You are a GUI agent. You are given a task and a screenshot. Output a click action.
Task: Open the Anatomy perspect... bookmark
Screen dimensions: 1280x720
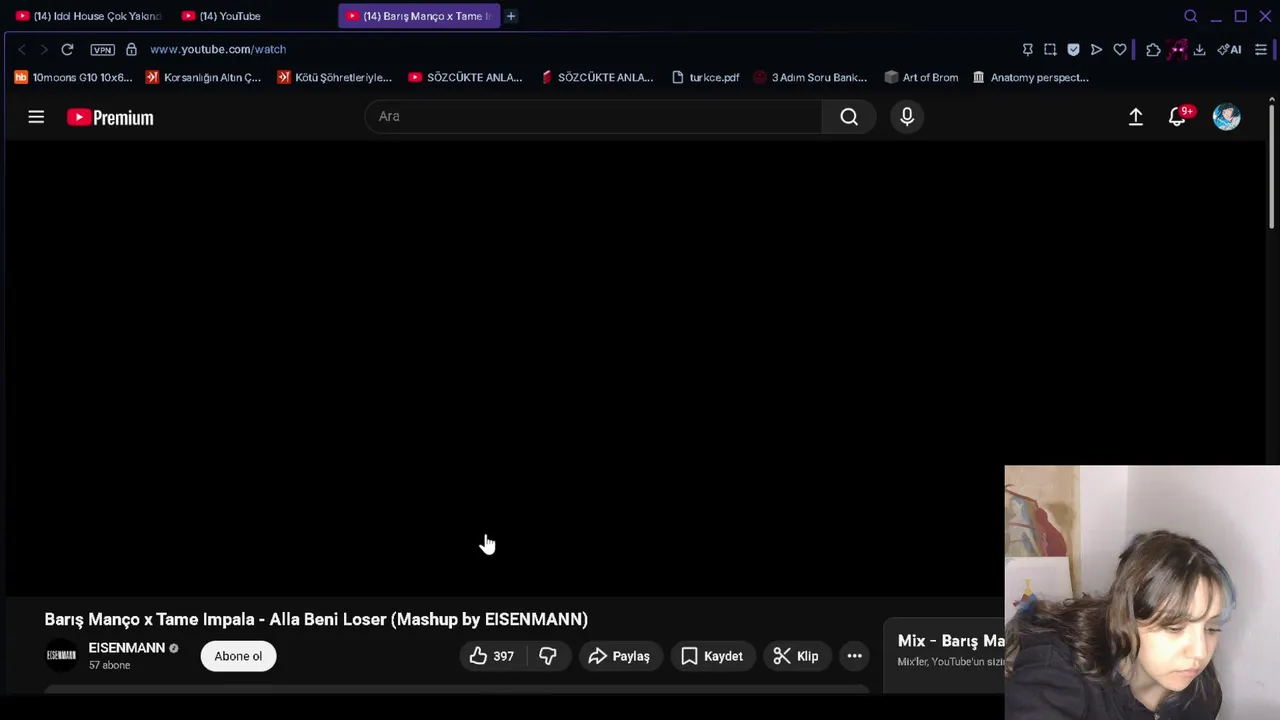(x=1030, y=77)
